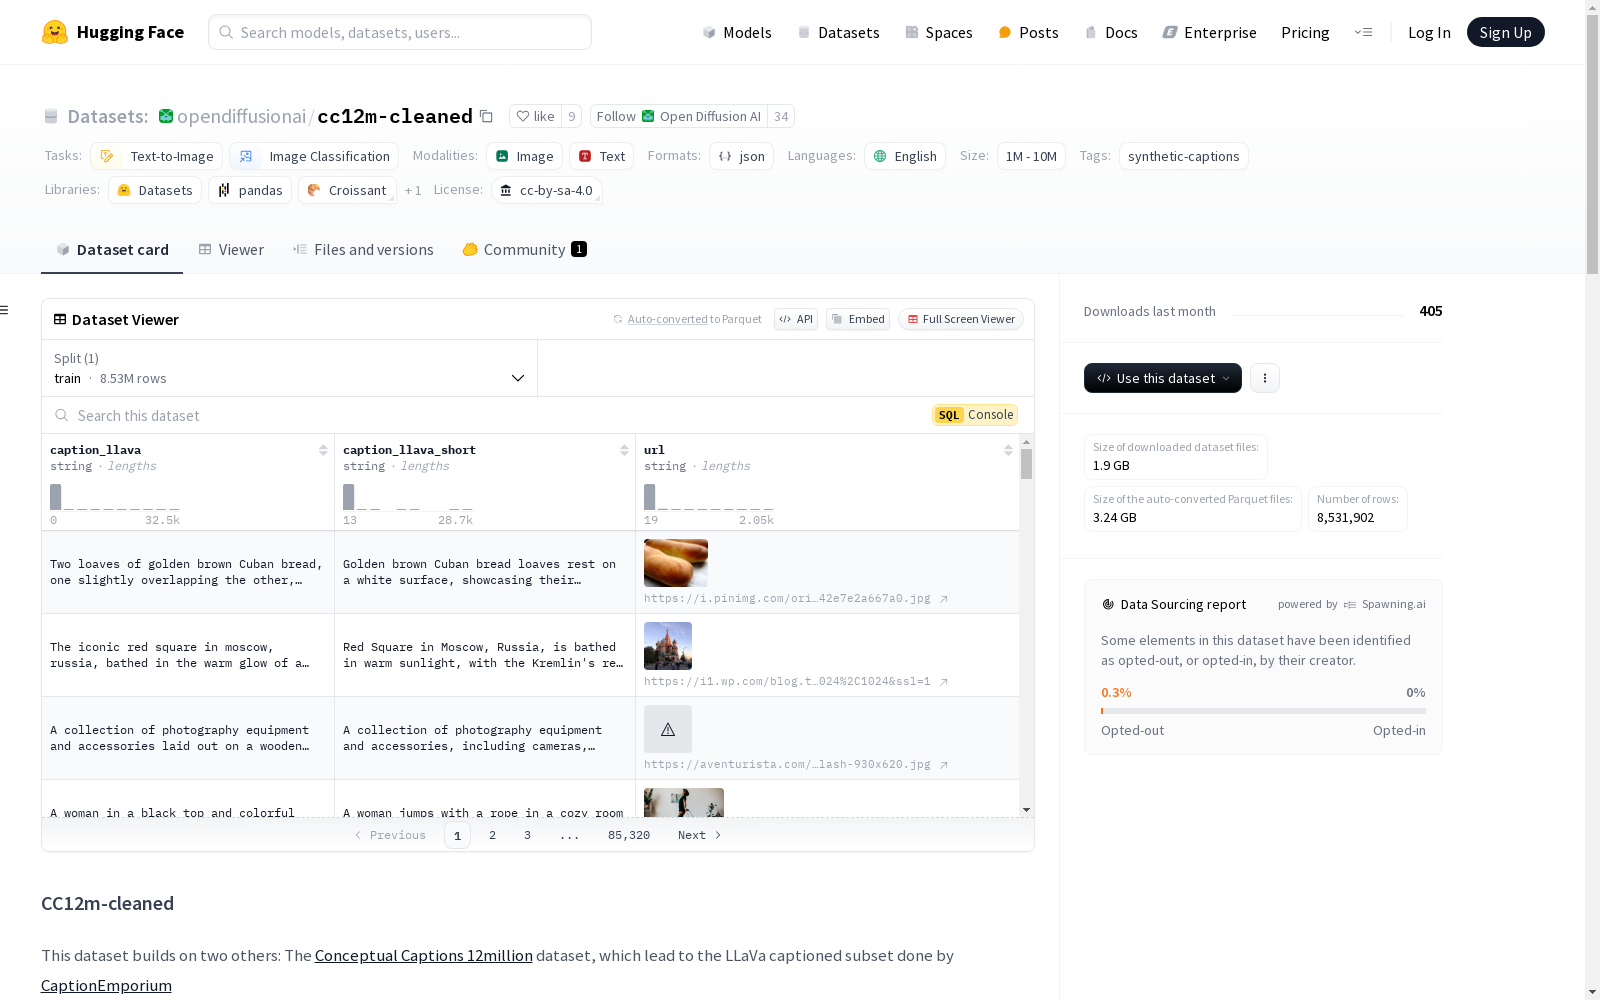The height and width of the screenshot is (1000, 1600).
Task: Click the Cuban bread image thumbnail
Action: [x=676, y=563]
